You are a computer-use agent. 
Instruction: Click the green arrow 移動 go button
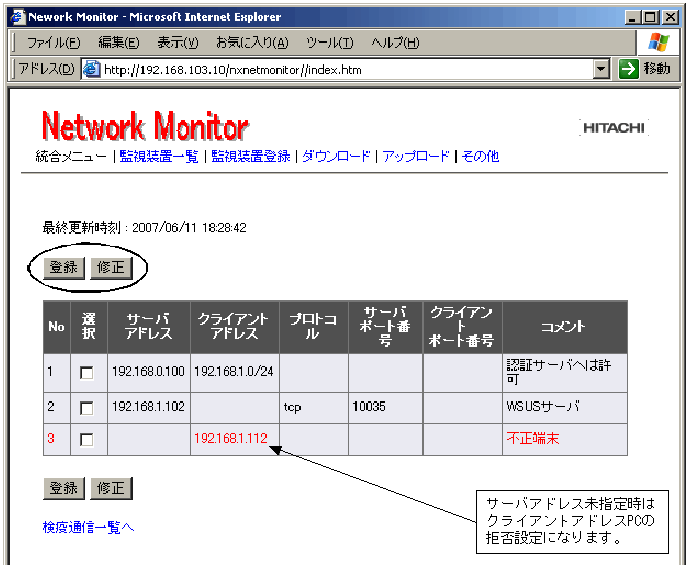click(645, 69)
